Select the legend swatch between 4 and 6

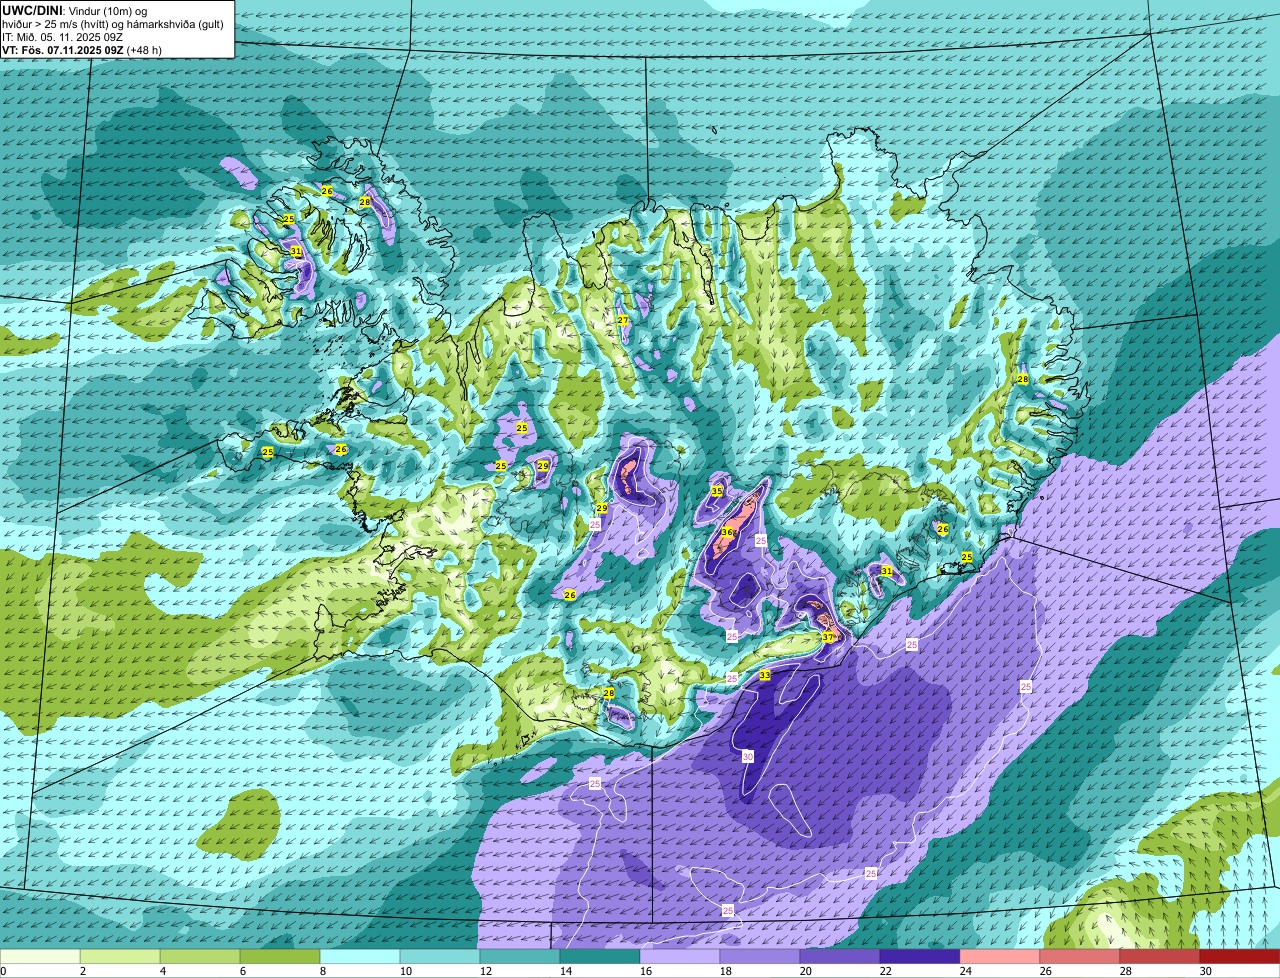pyautogui.click(x=200, y=956)
